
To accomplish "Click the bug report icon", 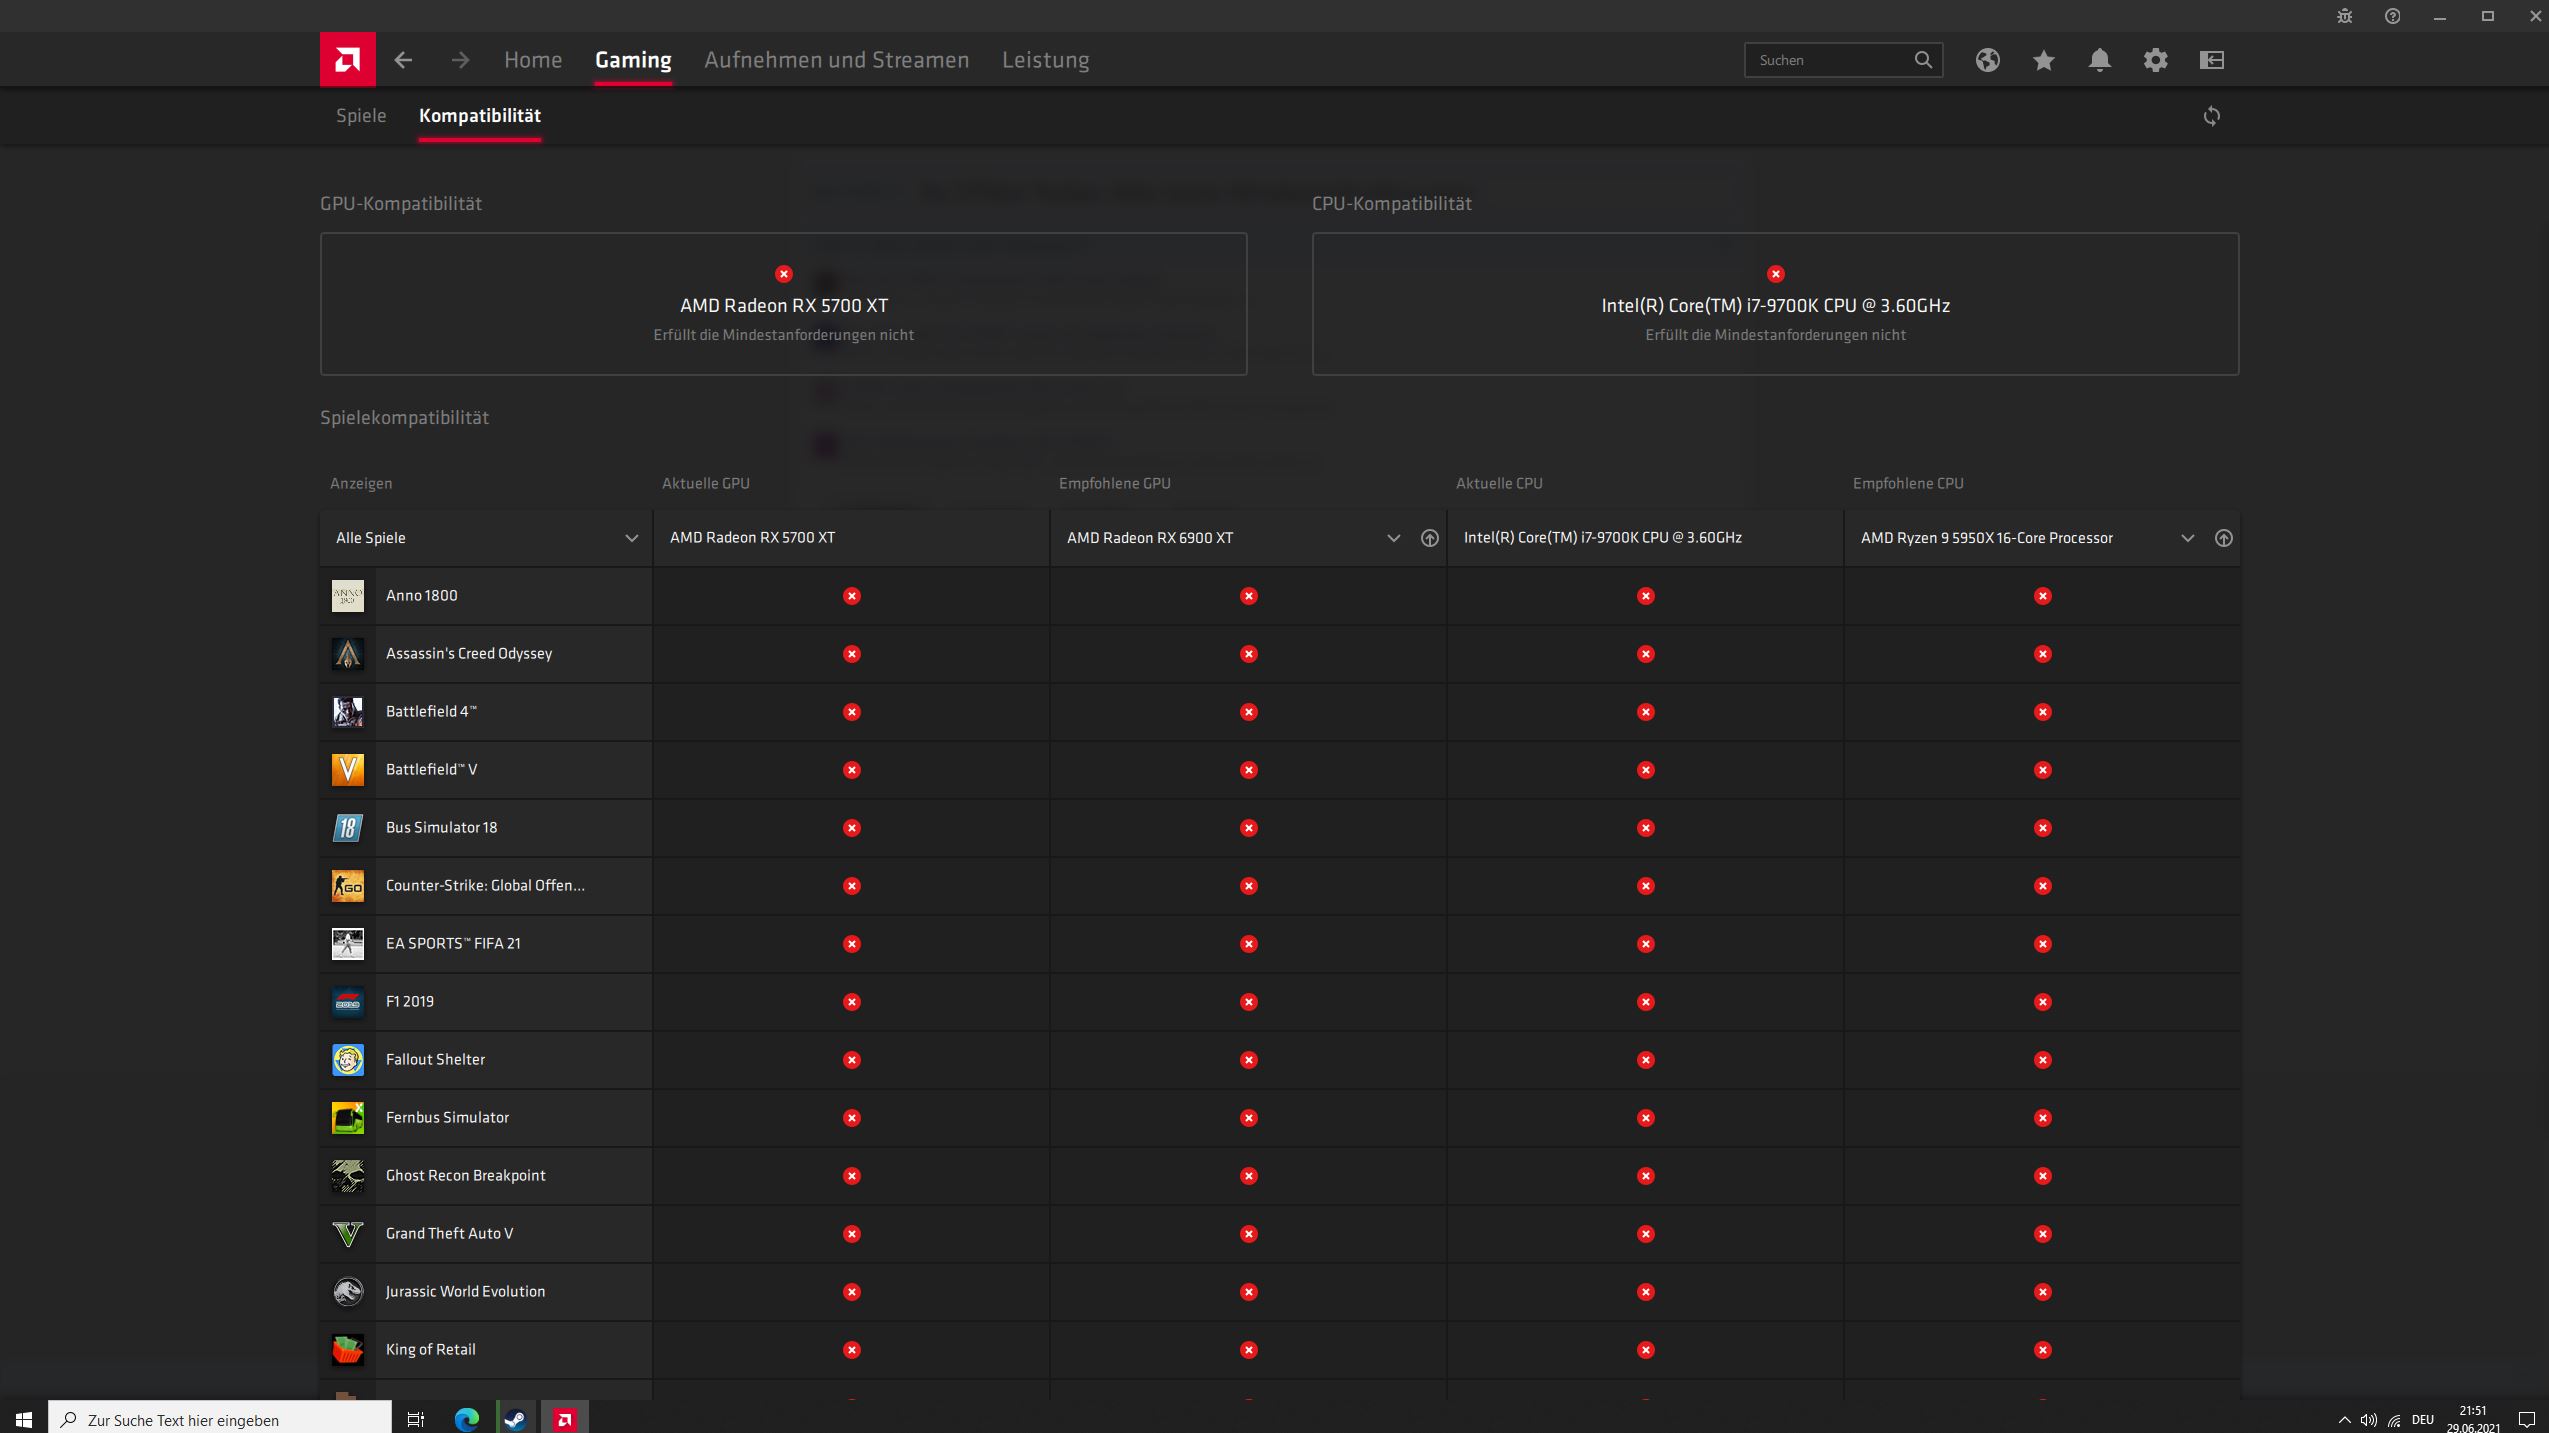I will tap(2344, 16).
